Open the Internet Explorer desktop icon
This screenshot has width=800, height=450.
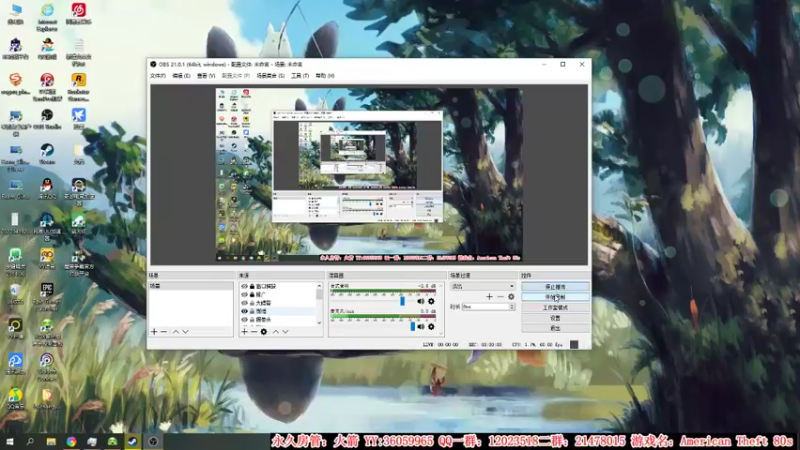point(47,17)
